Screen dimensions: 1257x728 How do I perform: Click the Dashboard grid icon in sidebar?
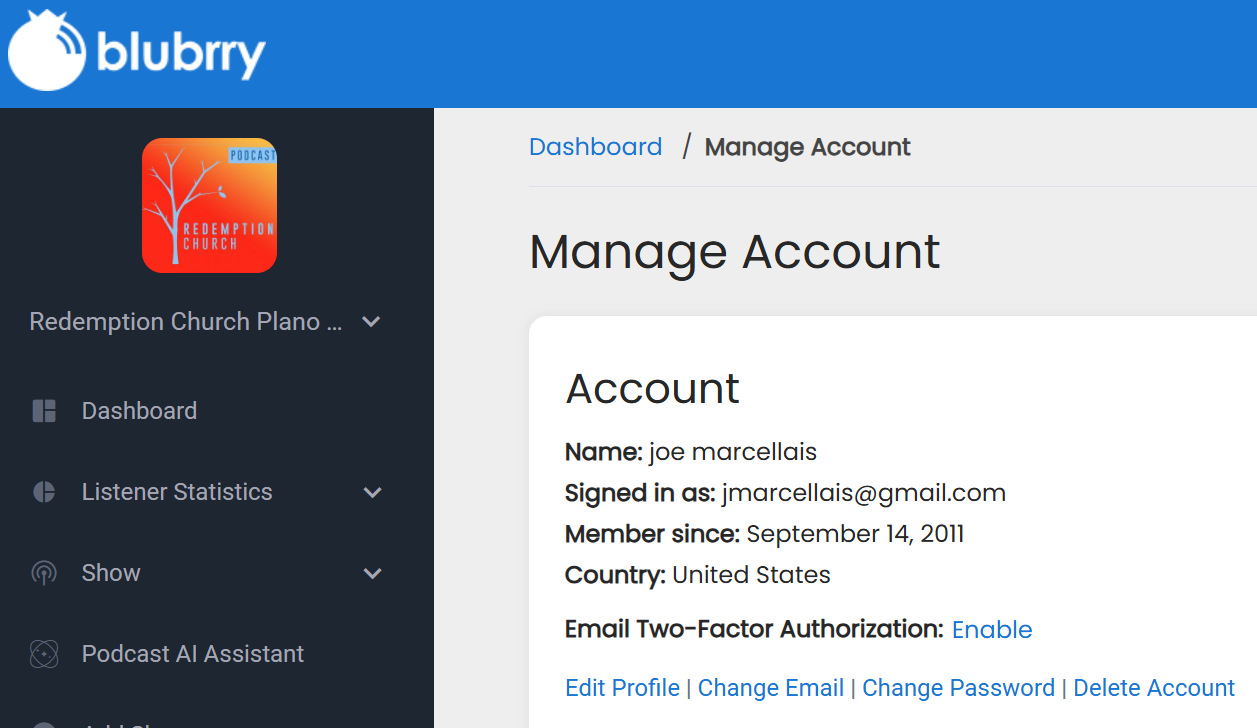click(x=44, y=411)
